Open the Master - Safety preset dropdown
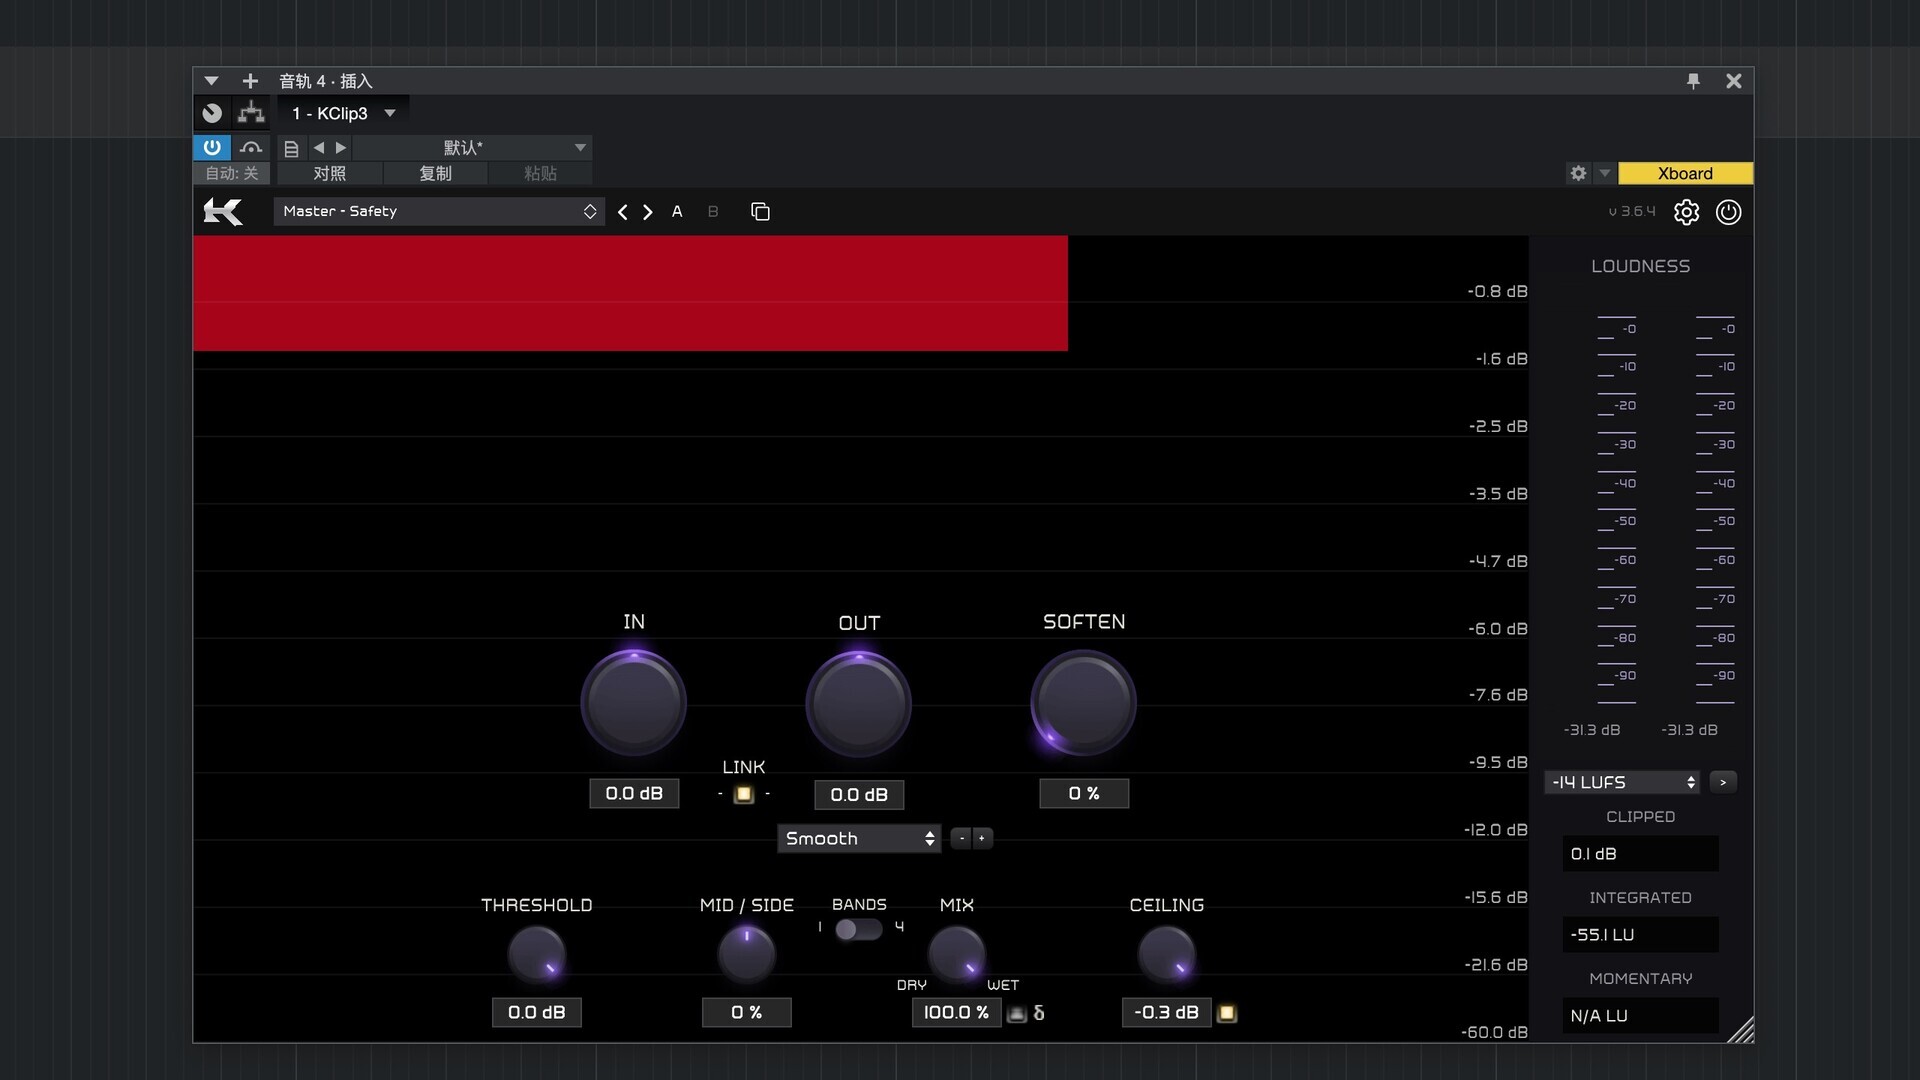The height and width of the screenshot is (1080, 1920). [439, 212]
